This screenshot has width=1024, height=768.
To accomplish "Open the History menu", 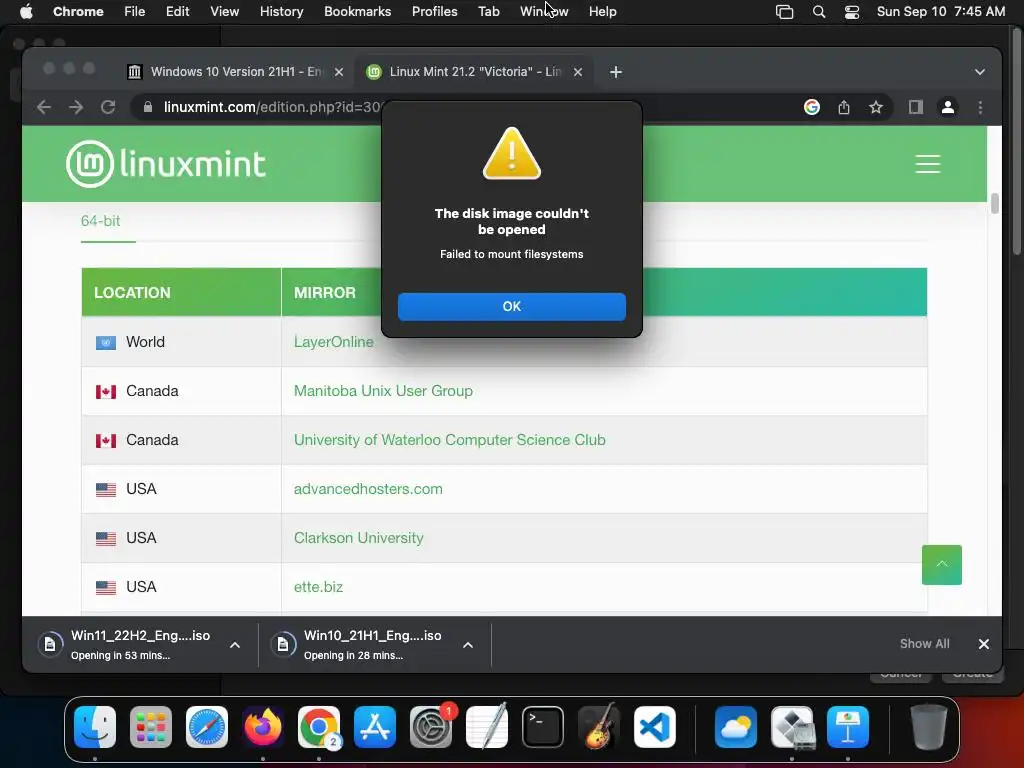I will 281,11.
